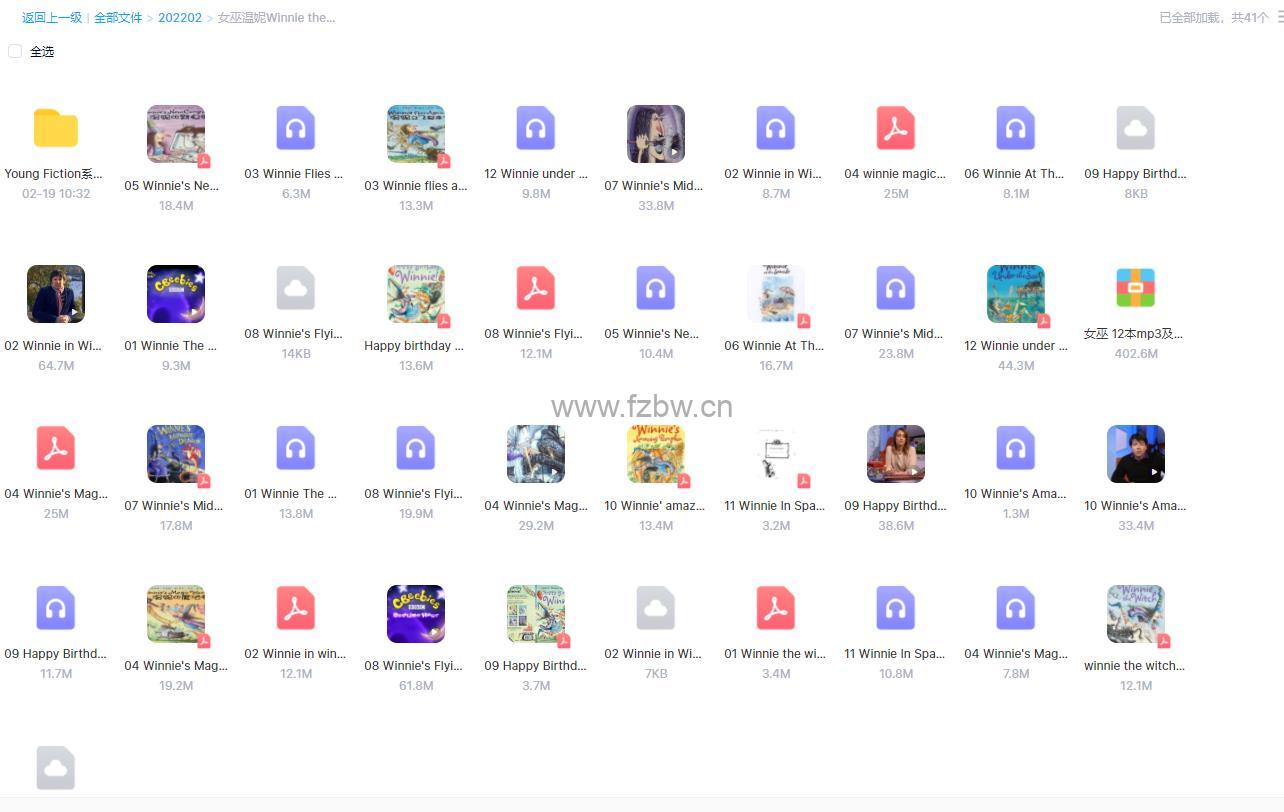Play the 02 Winnie in Wi... video (64.7M)

tap(56, 294)
